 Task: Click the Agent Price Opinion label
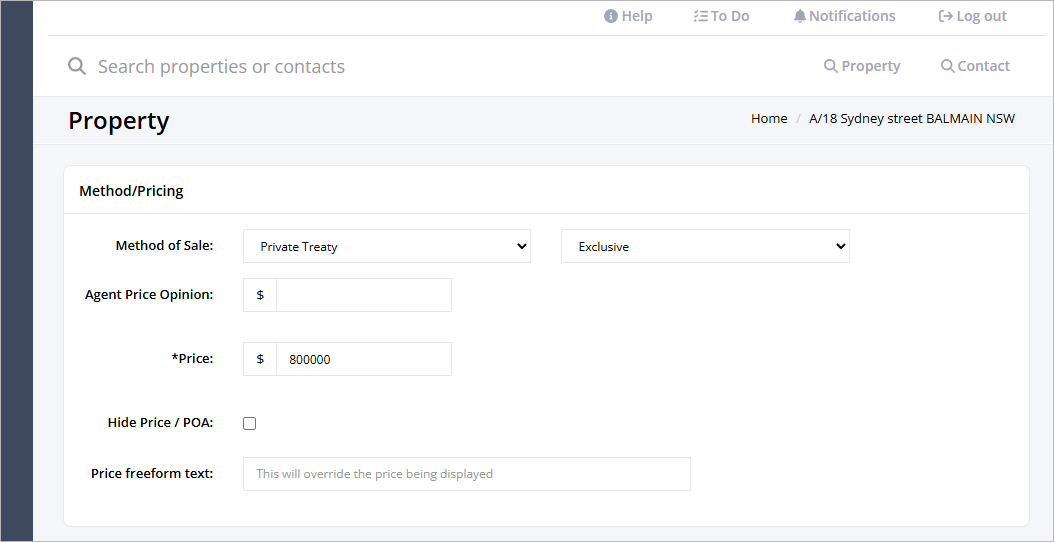pyautogui.click(x=149, y=295)
